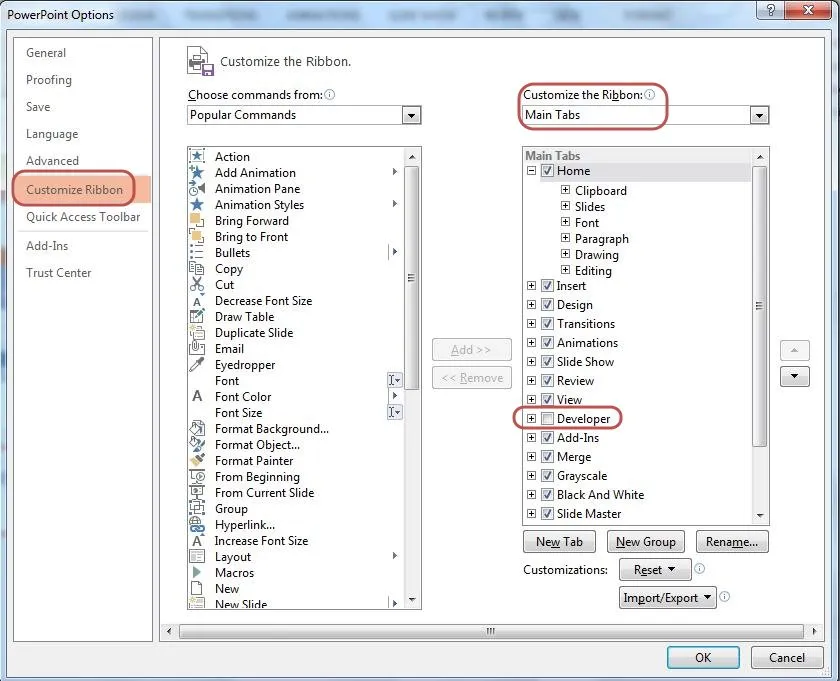Open the General options category

(x=46, y=53)
